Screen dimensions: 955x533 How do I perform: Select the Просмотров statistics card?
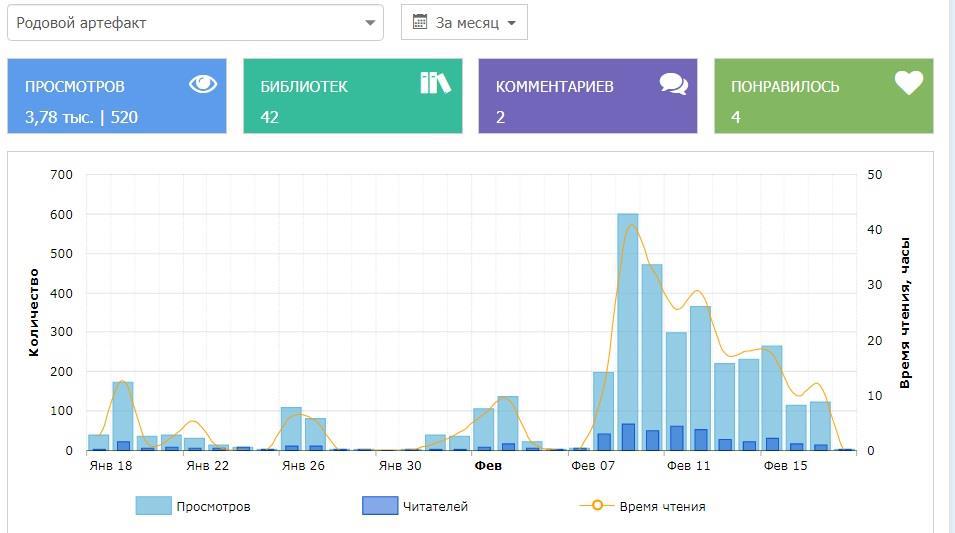(117, 96)
